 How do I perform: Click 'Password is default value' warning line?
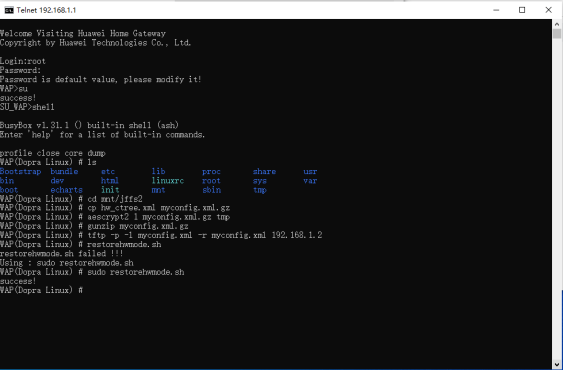click(x=101, y=79)
